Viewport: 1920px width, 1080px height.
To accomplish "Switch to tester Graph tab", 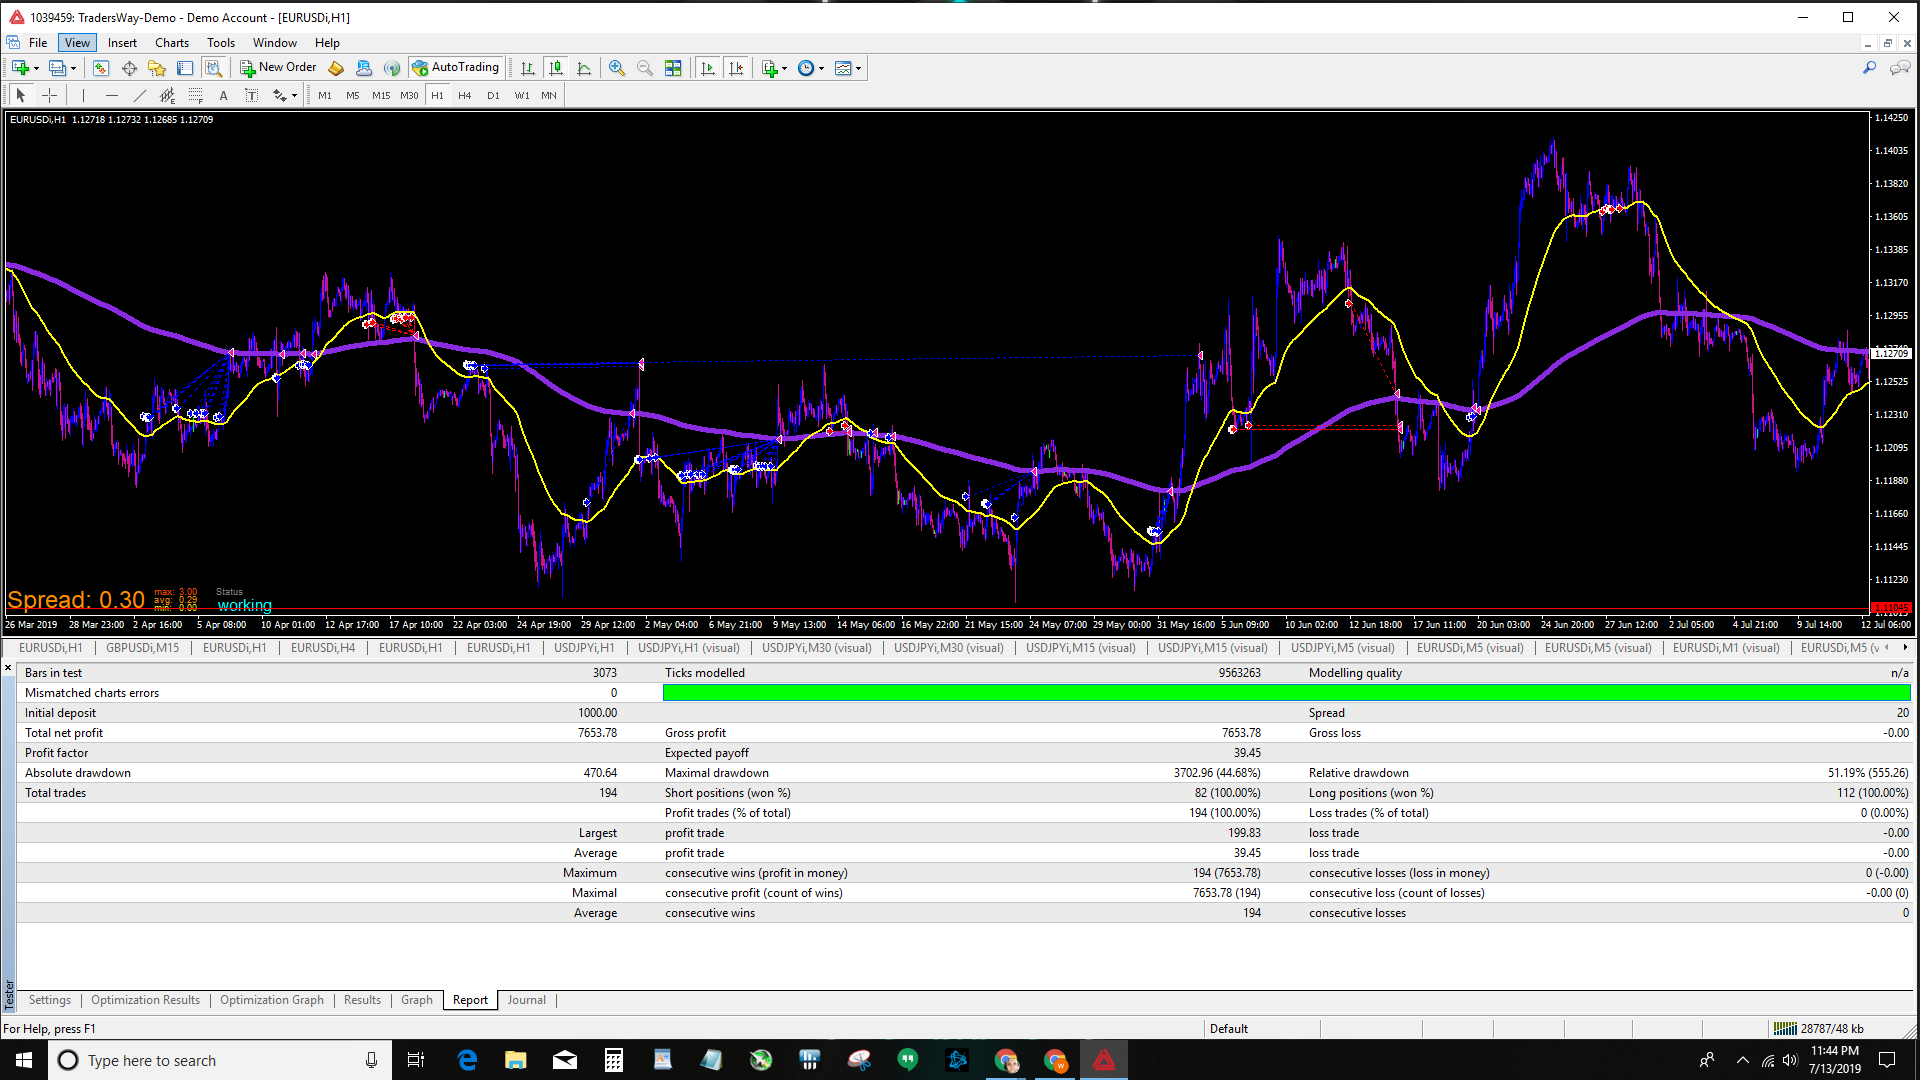I will tap(417, 1000).
